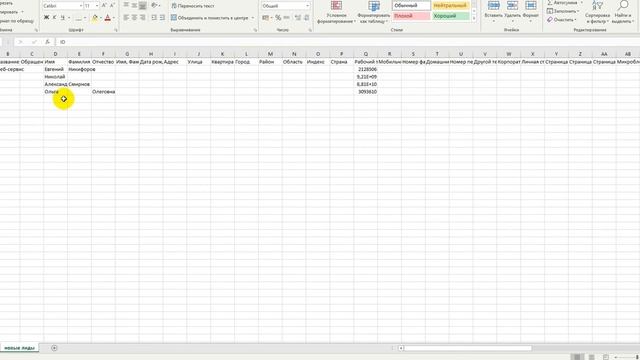Screen dimensions: 640x360
Task: Decrease decimal places
Action: [306, 18]
